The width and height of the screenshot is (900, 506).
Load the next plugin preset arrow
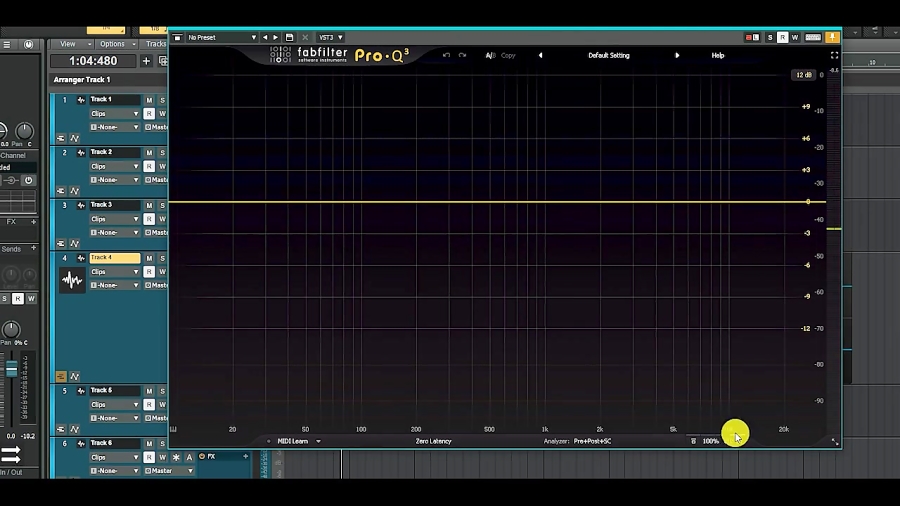pyautogui.click(x=276, y=37)
